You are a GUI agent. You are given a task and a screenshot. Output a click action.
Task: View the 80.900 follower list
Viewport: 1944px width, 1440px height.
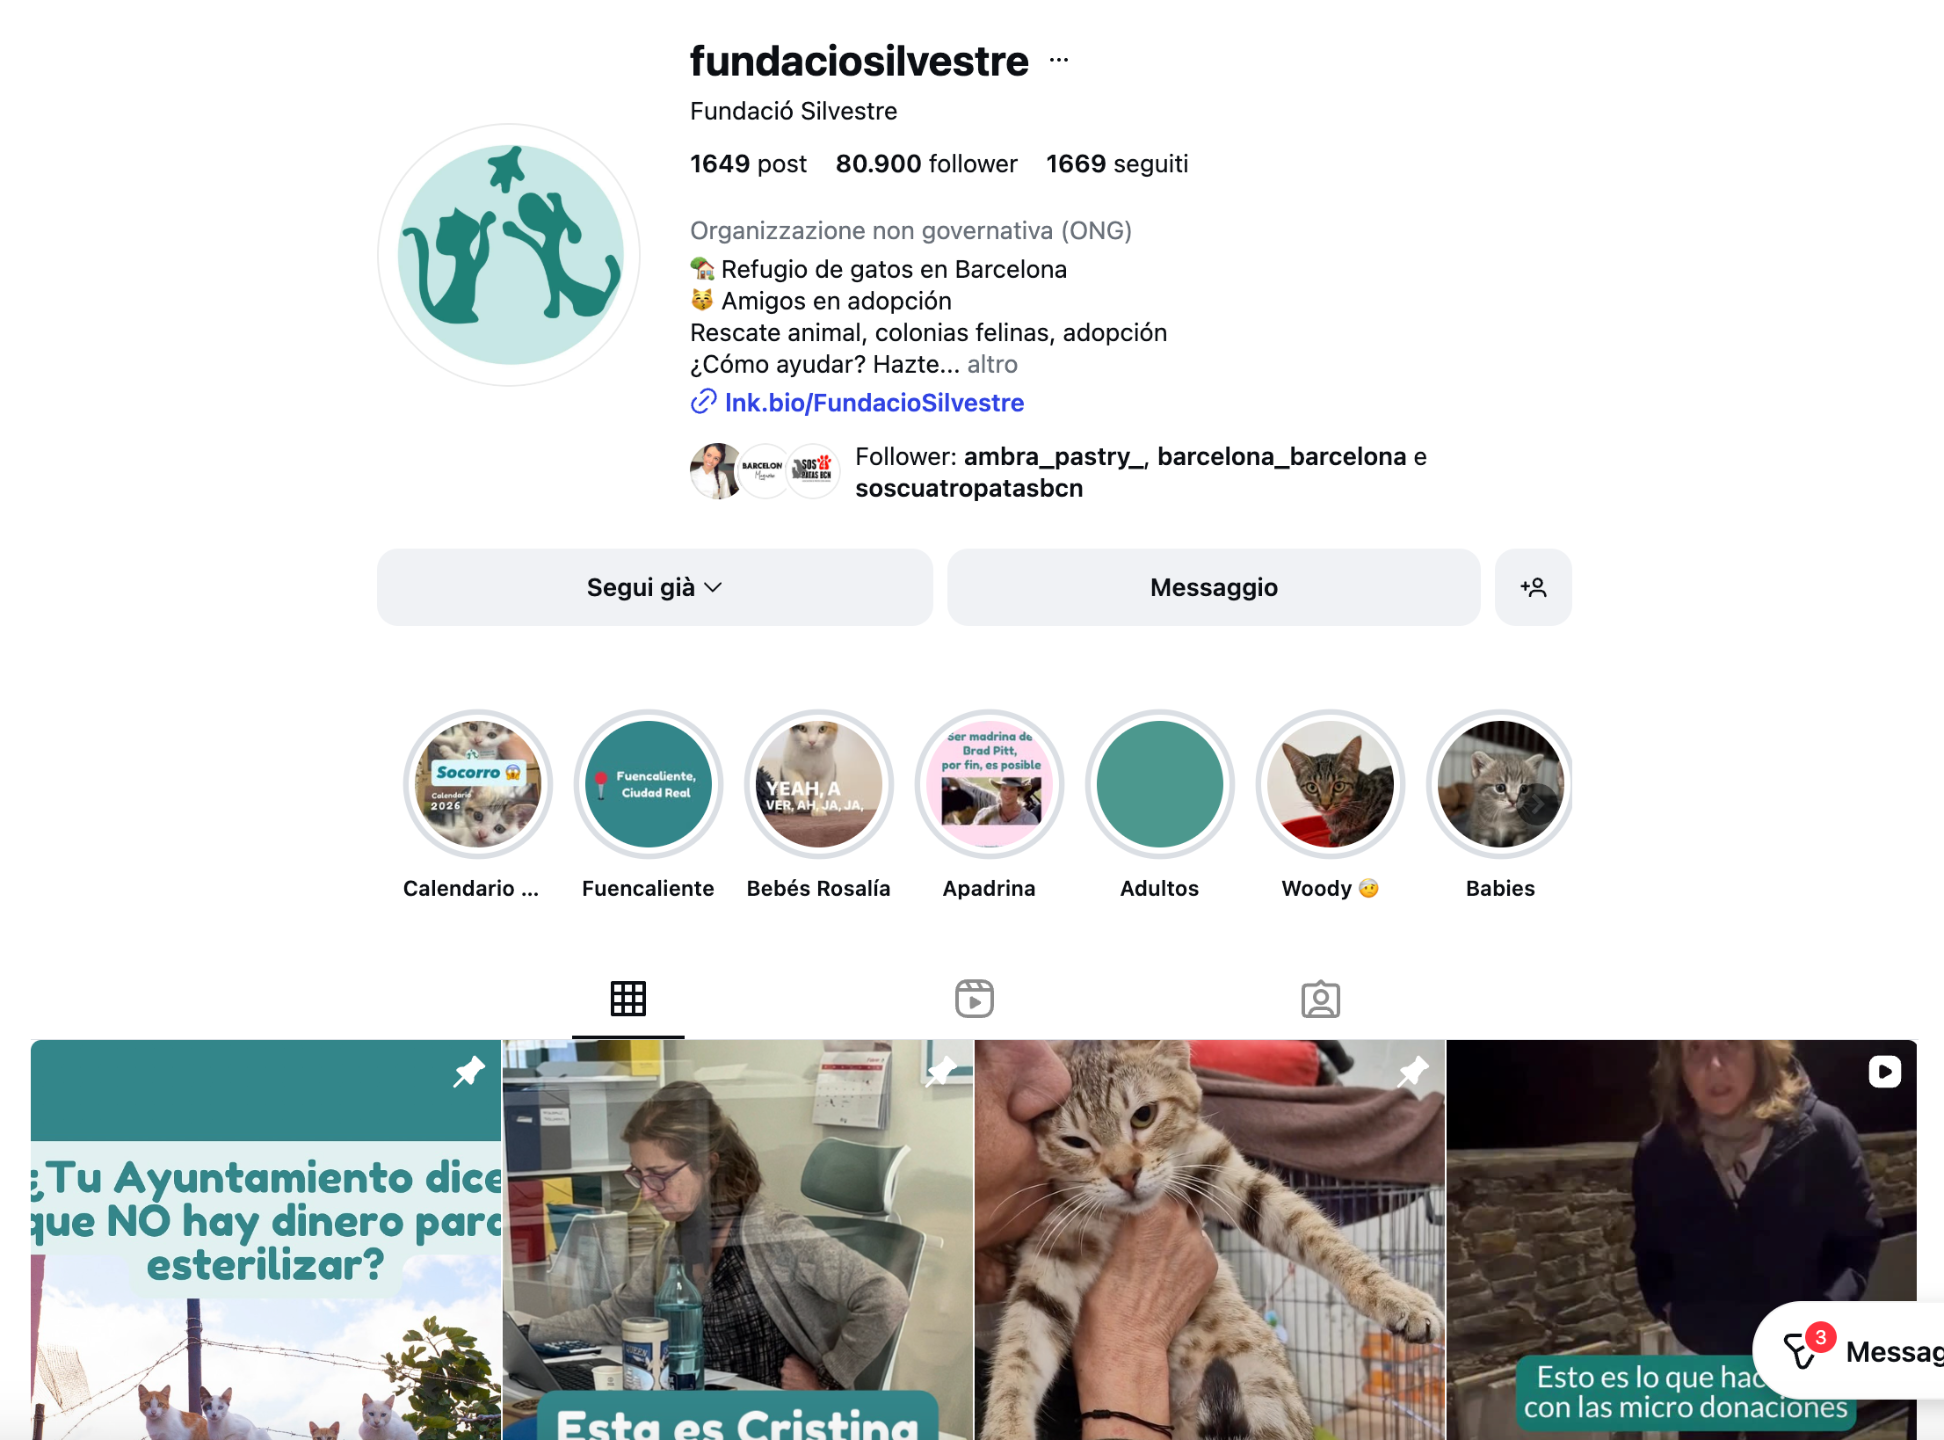click(926, 164)
